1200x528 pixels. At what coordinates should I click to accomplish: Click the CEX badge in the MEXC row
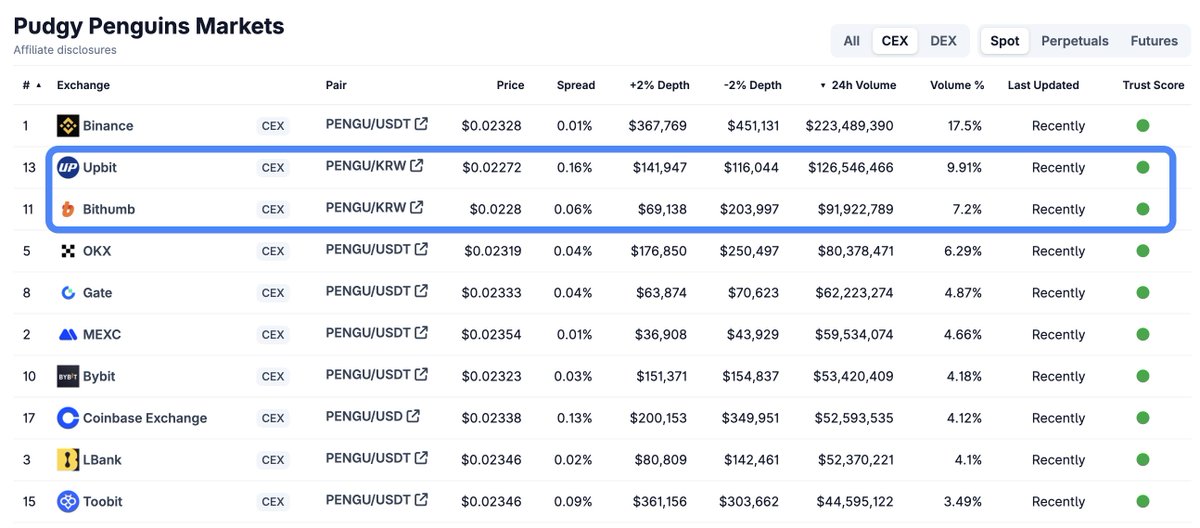pos(273,335)
